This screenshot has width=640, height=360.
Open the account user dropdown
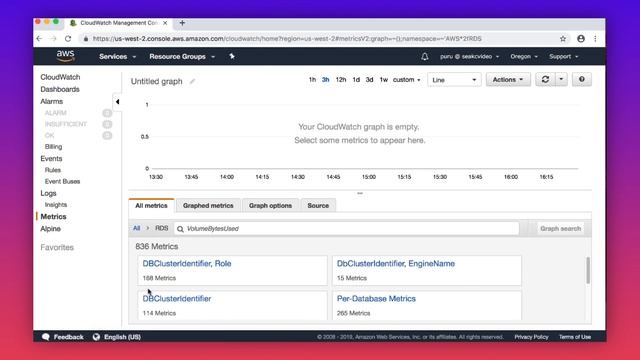469,56
